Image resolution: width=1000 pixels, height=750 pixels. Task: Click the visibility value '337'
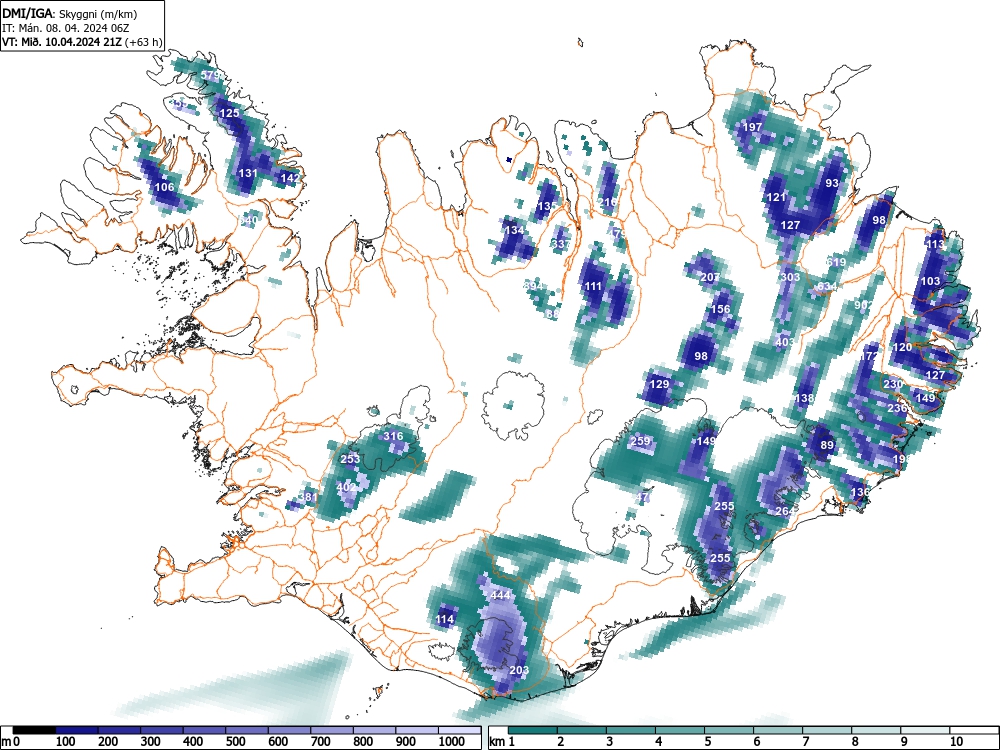click(561, 244)
